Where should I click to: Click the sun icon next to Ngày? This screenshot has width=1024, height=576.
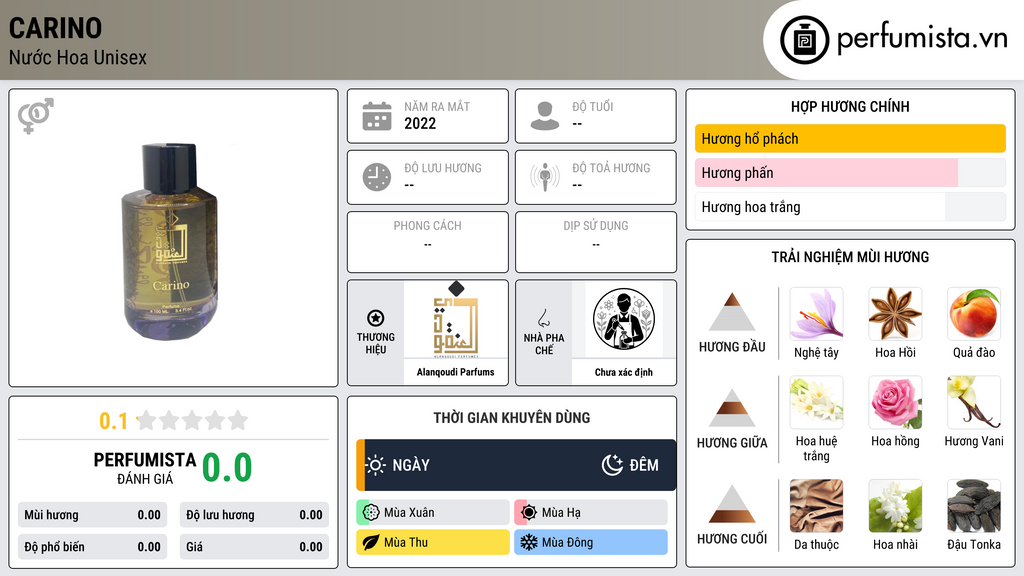point(375,465)
